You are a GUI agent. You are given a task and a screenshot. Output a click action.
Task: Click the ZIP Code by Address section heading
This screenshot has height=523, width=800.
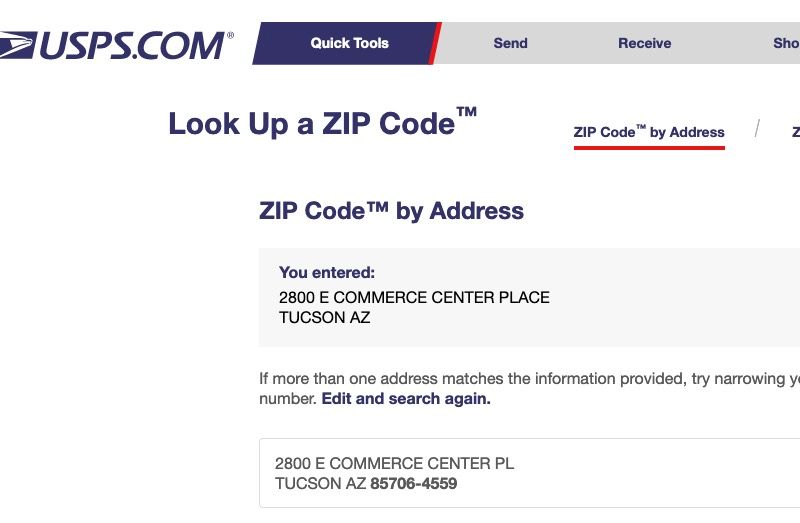tap(391, 211)
